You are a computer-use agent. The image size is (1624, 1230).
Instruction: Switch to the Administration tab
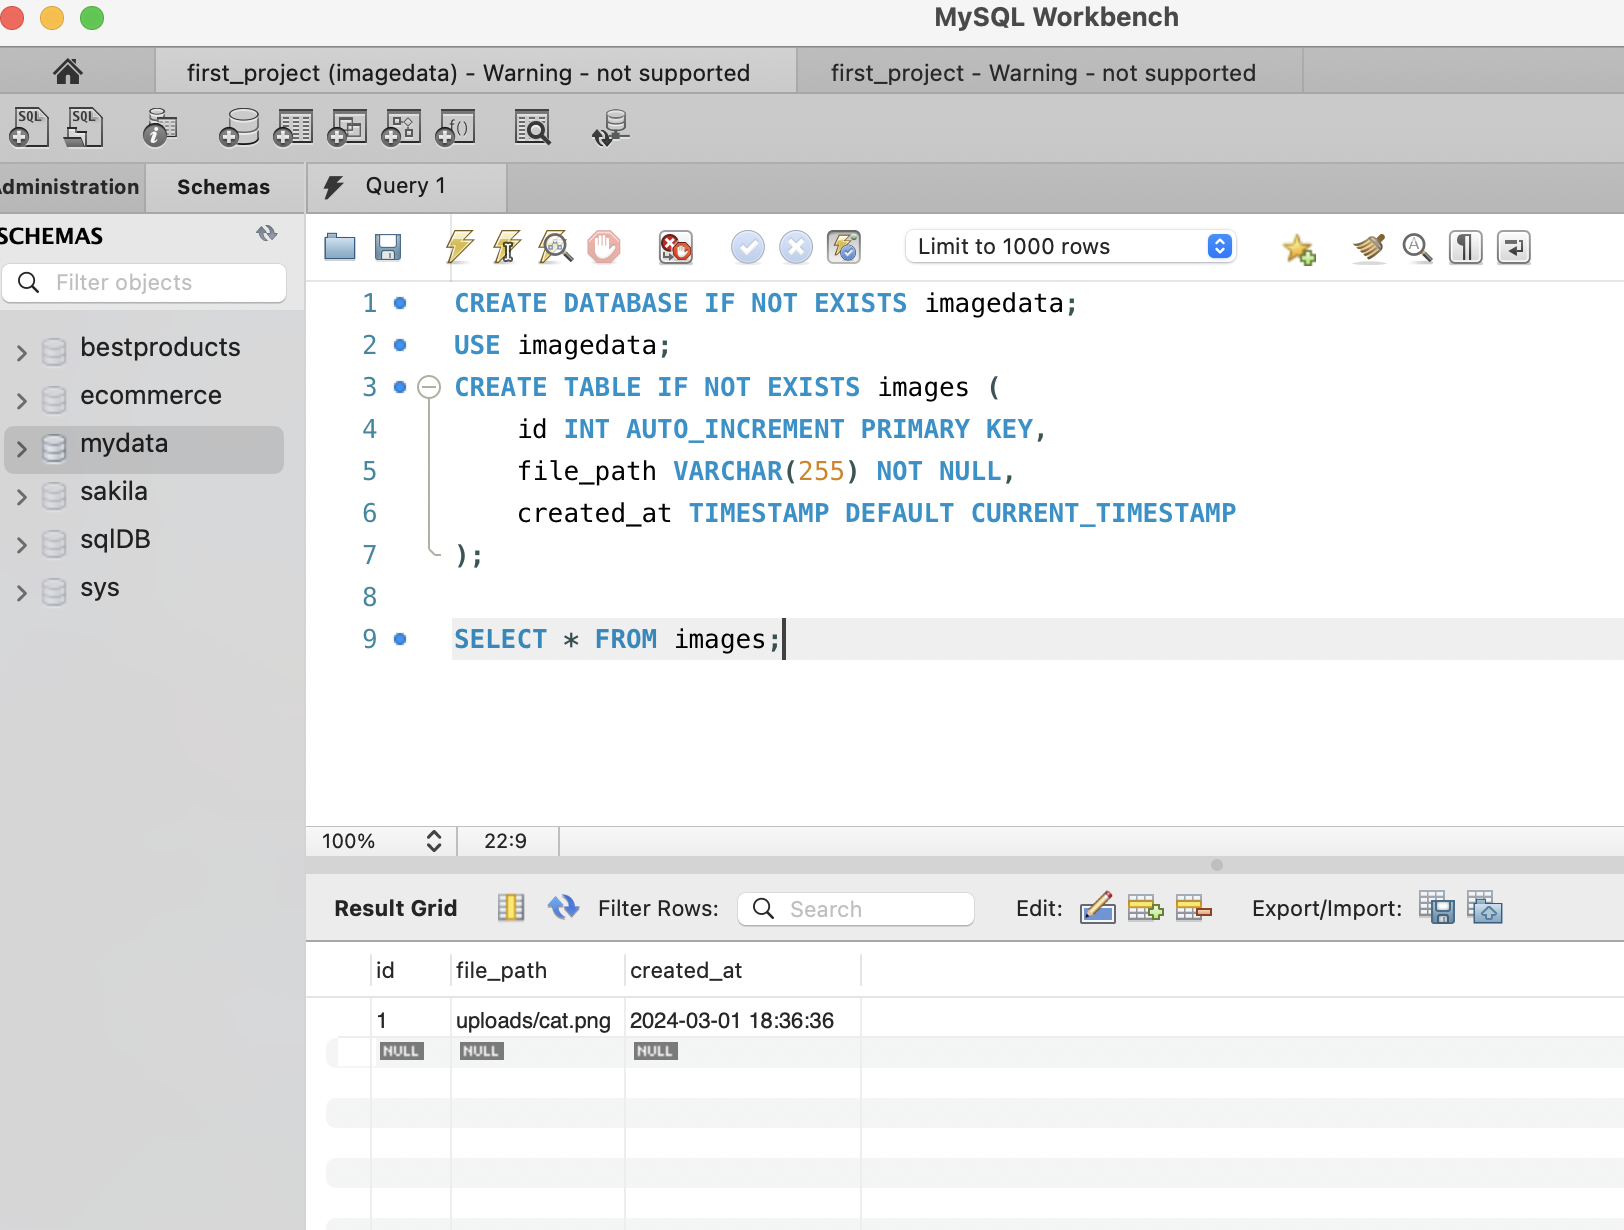pyautogui.click(x=70, y=187)
